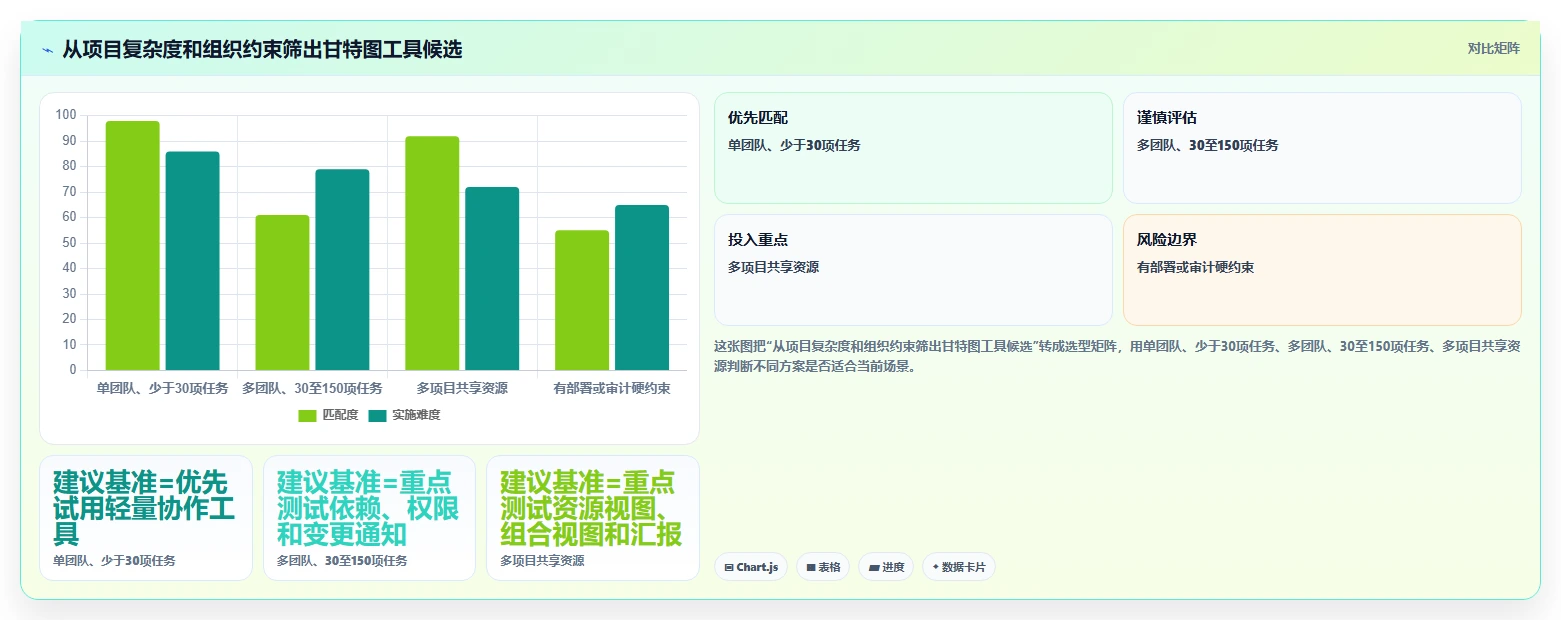The image size is (1561, 620).
Task: Click 多团队、30至150项任务 under the 变更通知 heading
Action: click(342, 561)
